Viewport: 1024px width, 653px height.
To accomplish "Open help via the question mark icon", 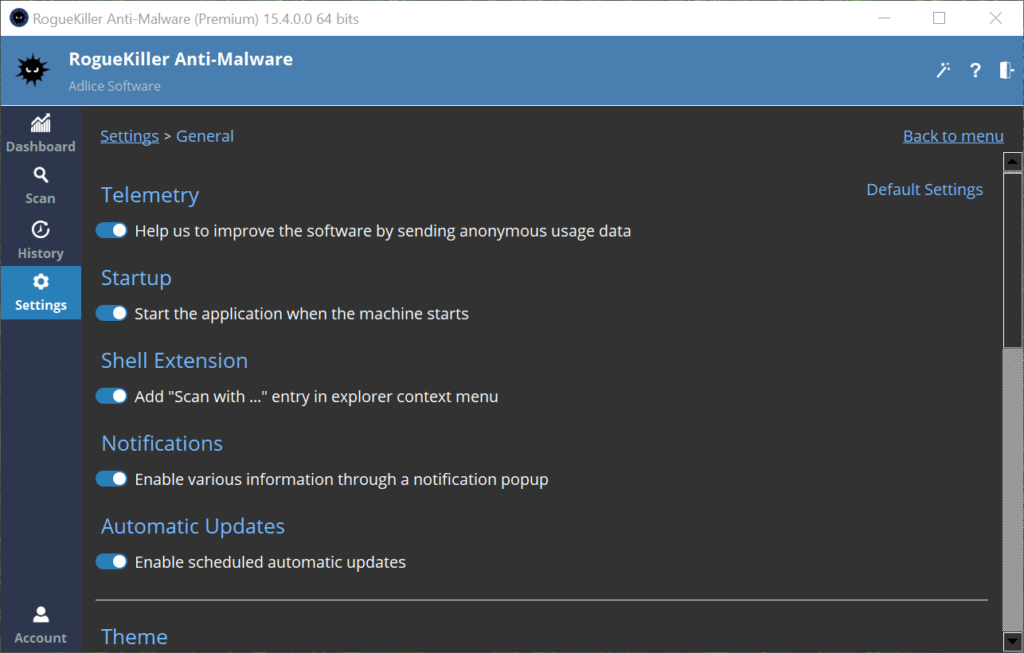I will pos(975,70).
